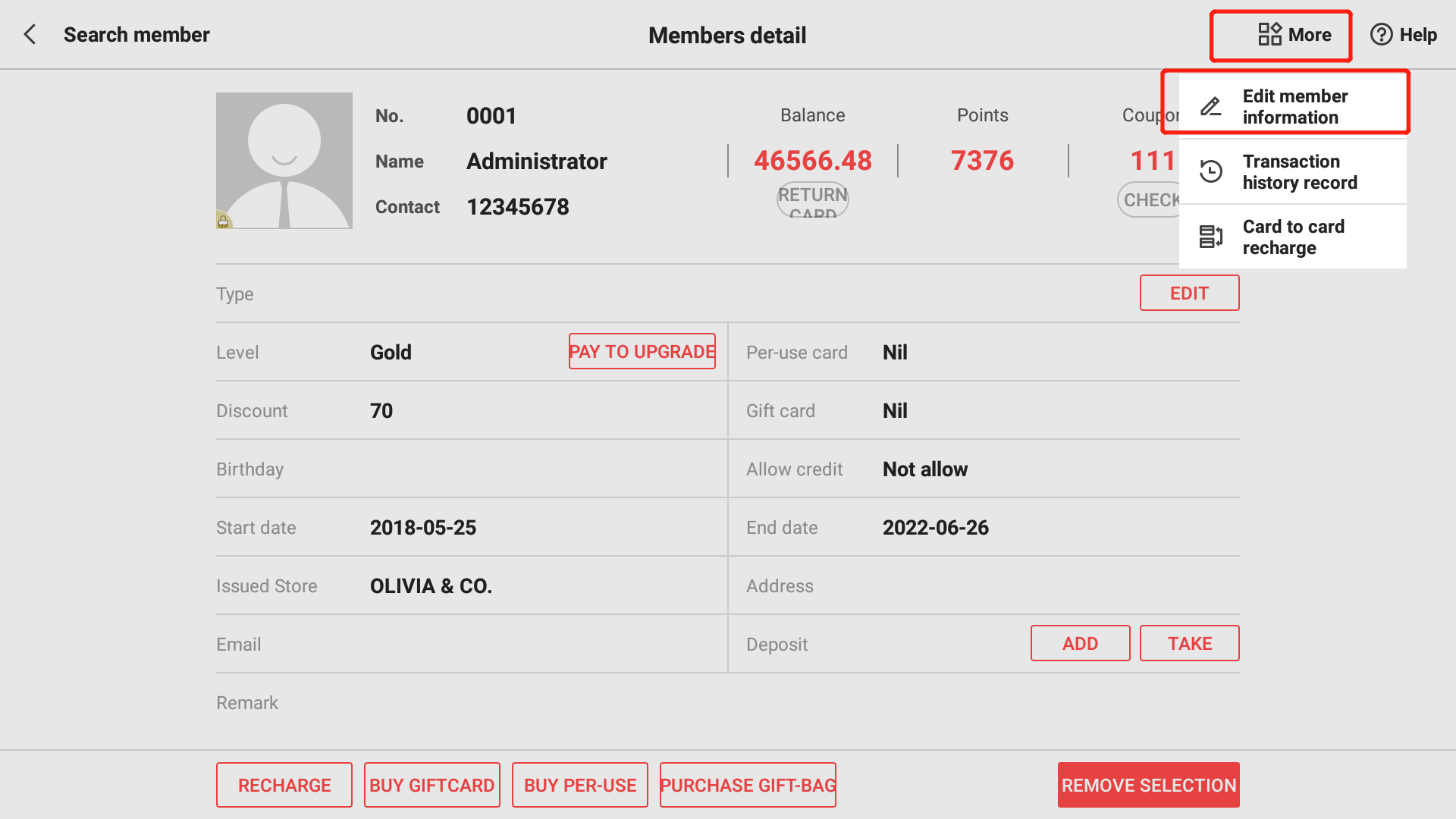Screen dimensions: 1456x819
Task: Click the Remark field label
Action: (x=247, y=703)
